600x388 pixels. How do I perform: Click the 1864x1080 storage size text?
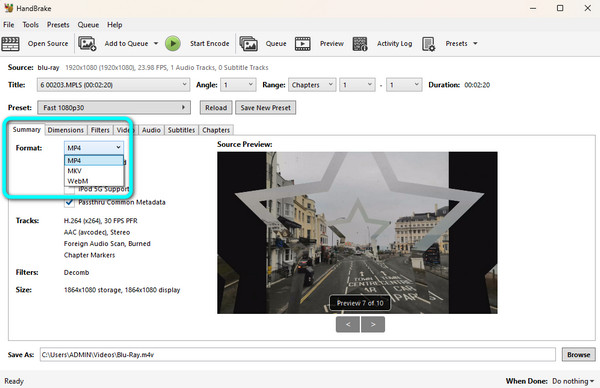point(122,290)
